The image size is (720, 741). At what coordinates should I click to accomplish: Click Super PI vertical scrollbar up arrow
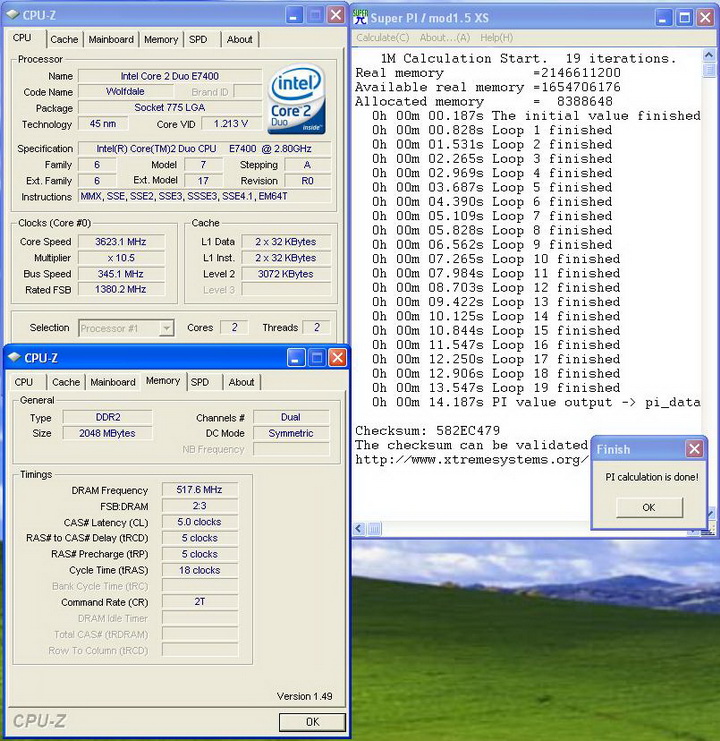[709, 55]
